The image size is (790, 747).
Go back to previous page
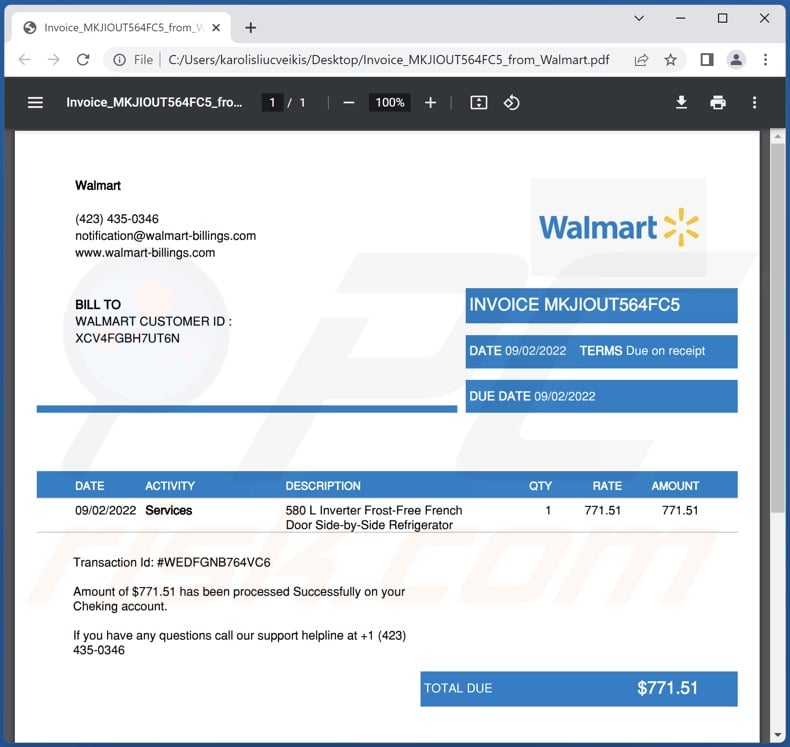point(25,60)
